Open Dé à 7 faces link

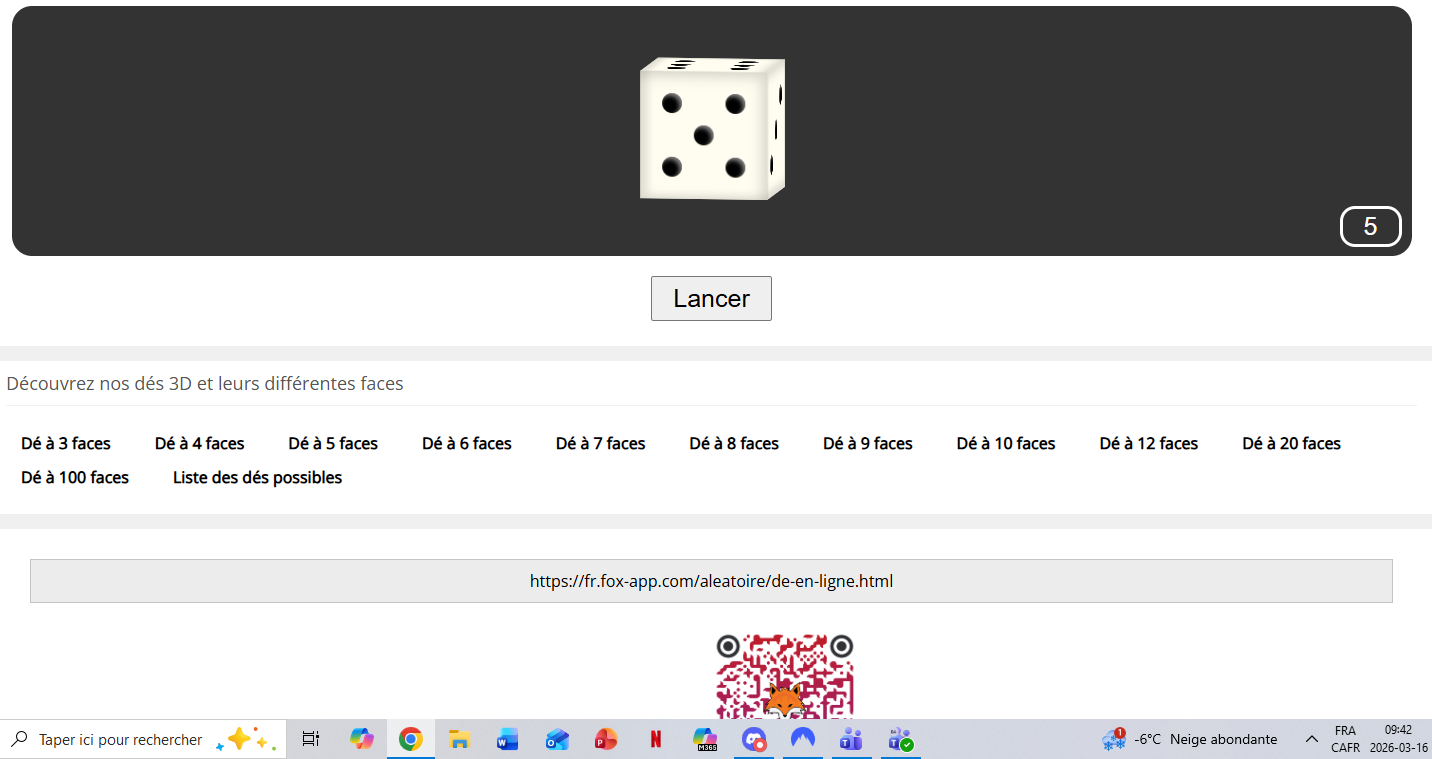click(601, 443)
